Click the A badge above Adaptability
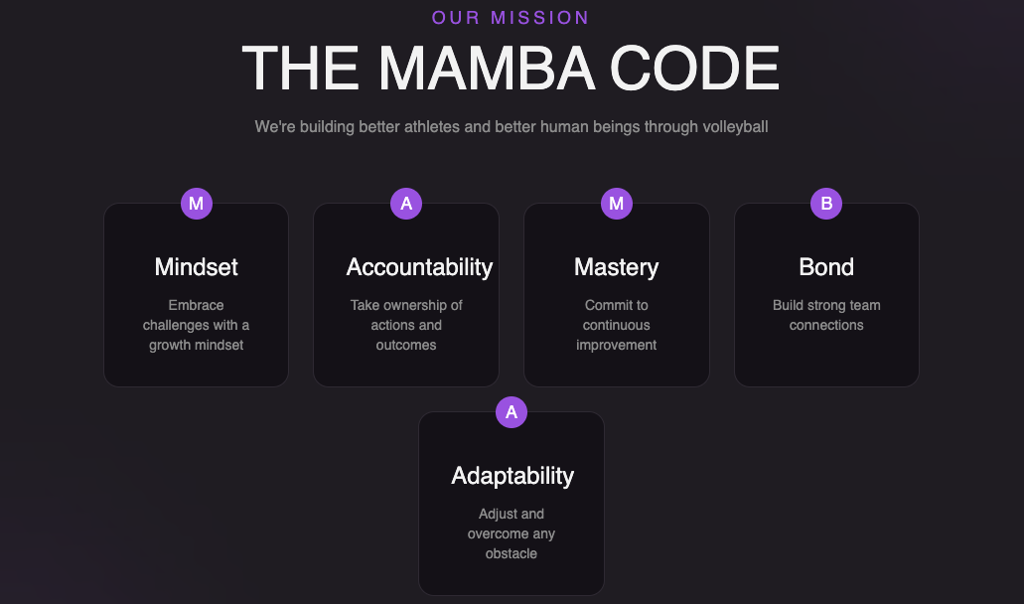Viewport: 1024px width, 604px height. point(511,412)
